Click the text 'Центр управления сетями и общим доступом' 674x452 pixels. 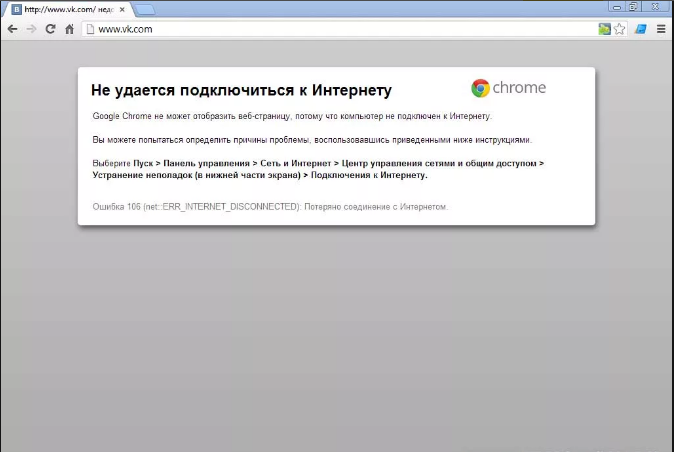pos(439,163)
